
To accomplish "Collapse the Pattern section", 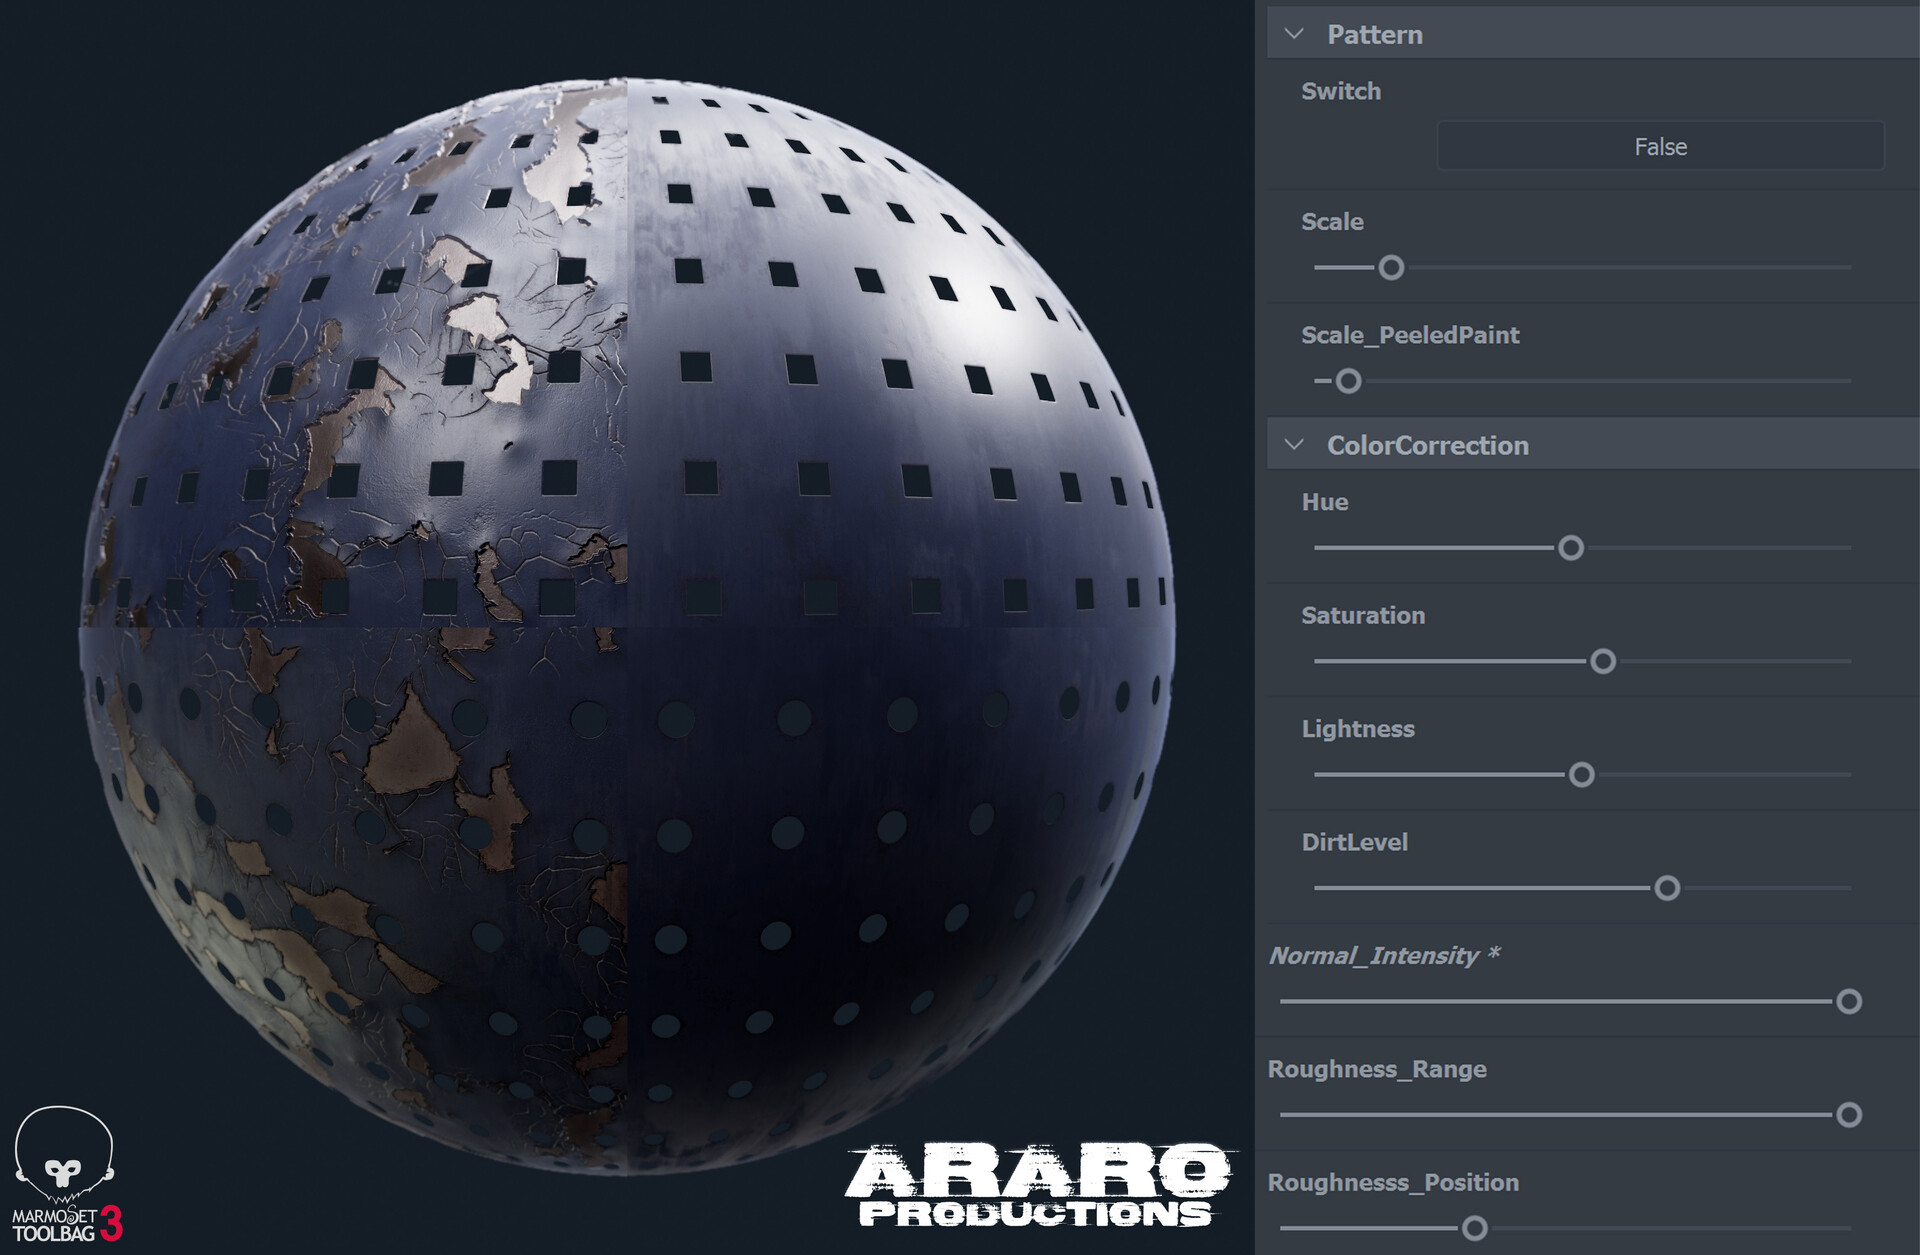I will pyautogui.click(x=1295, y=33).
